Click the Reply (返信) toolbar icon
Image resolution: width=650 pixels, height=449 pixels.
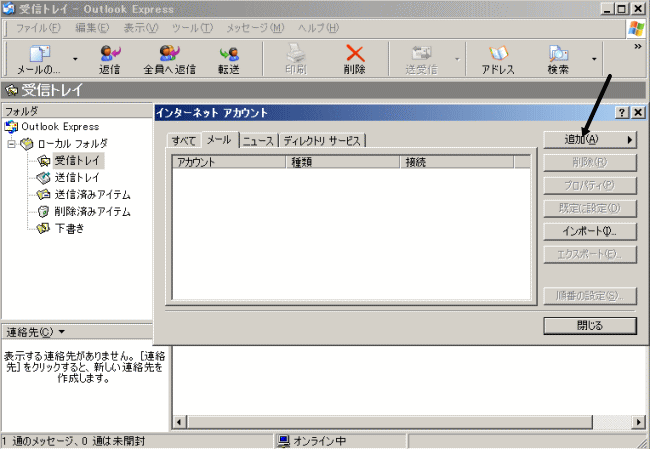[x=109, y=54]
